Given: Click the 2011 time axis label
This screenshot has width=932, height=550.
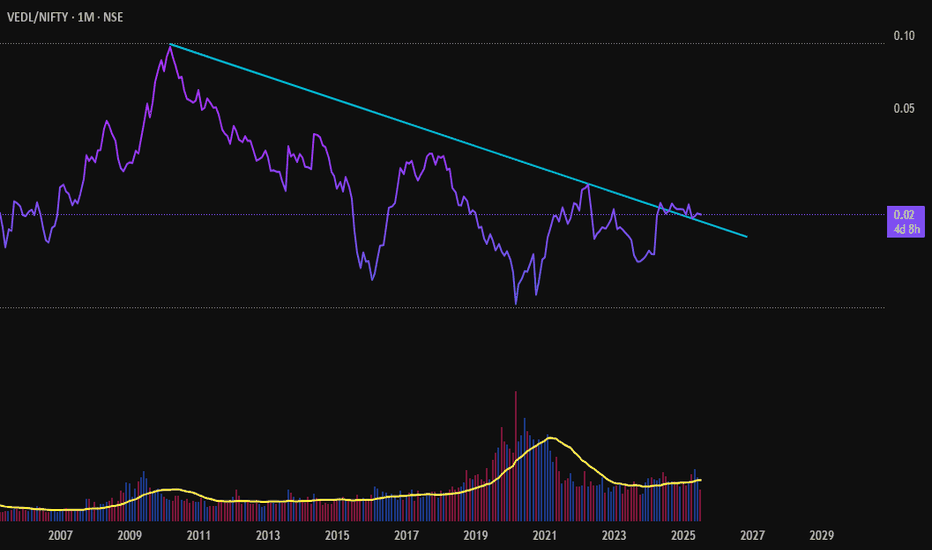Looking at the screenshot, I should (x=199, y=535).
